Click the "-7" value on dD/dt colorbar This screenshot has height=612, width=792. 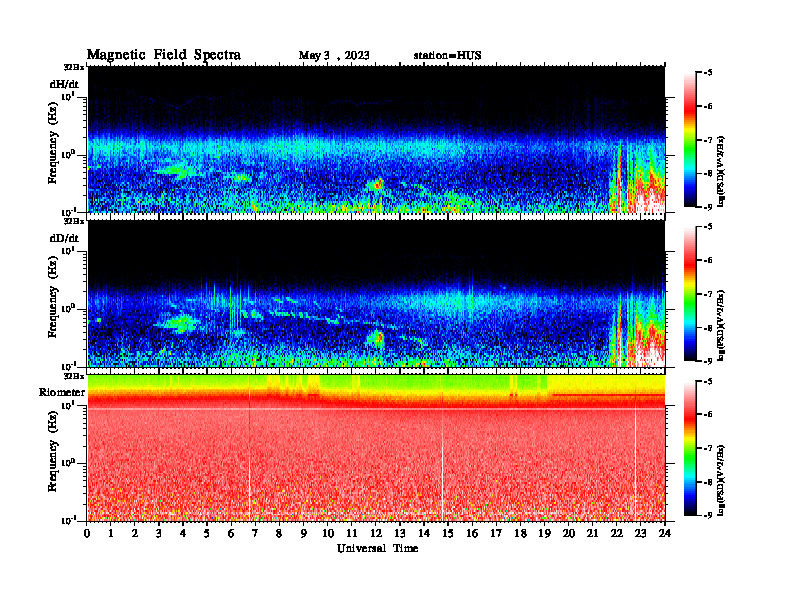(x=708, y=294)
